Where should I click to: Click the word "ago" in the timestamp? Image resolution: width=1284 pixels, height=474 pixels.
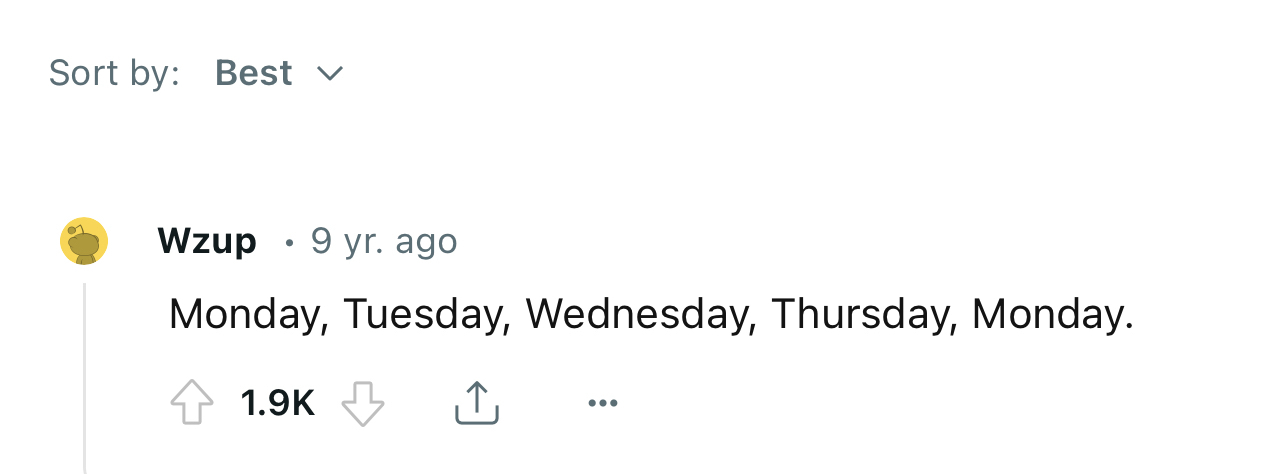pos(427,241)
